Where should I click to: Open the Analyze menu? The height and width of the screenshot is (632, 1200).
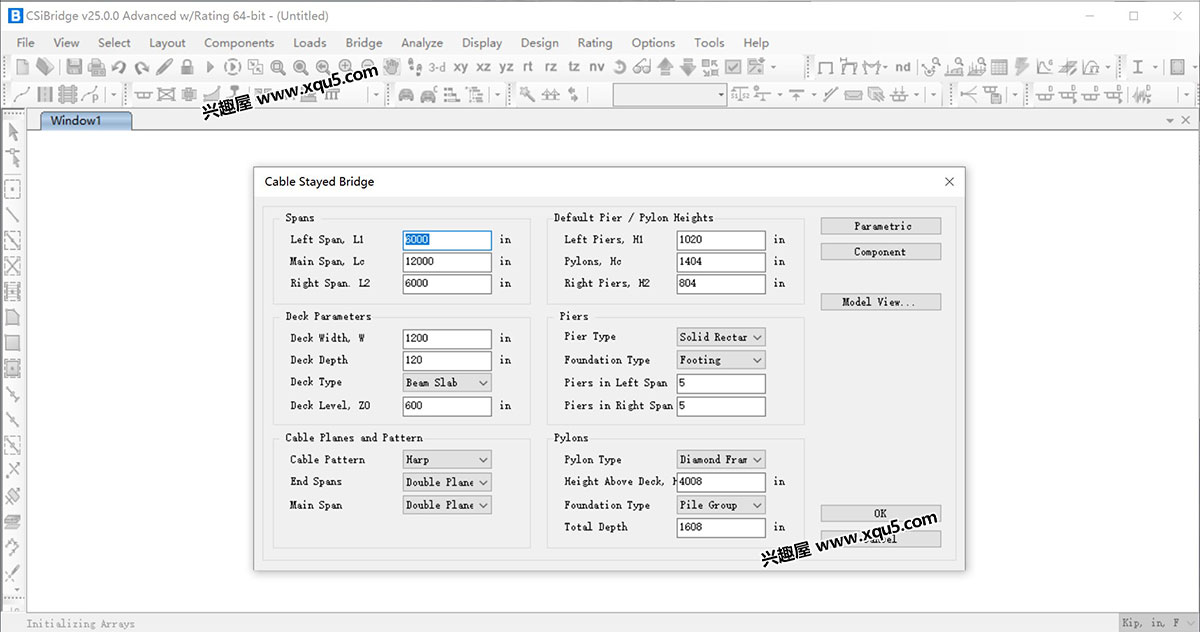(x=422, y=42)
